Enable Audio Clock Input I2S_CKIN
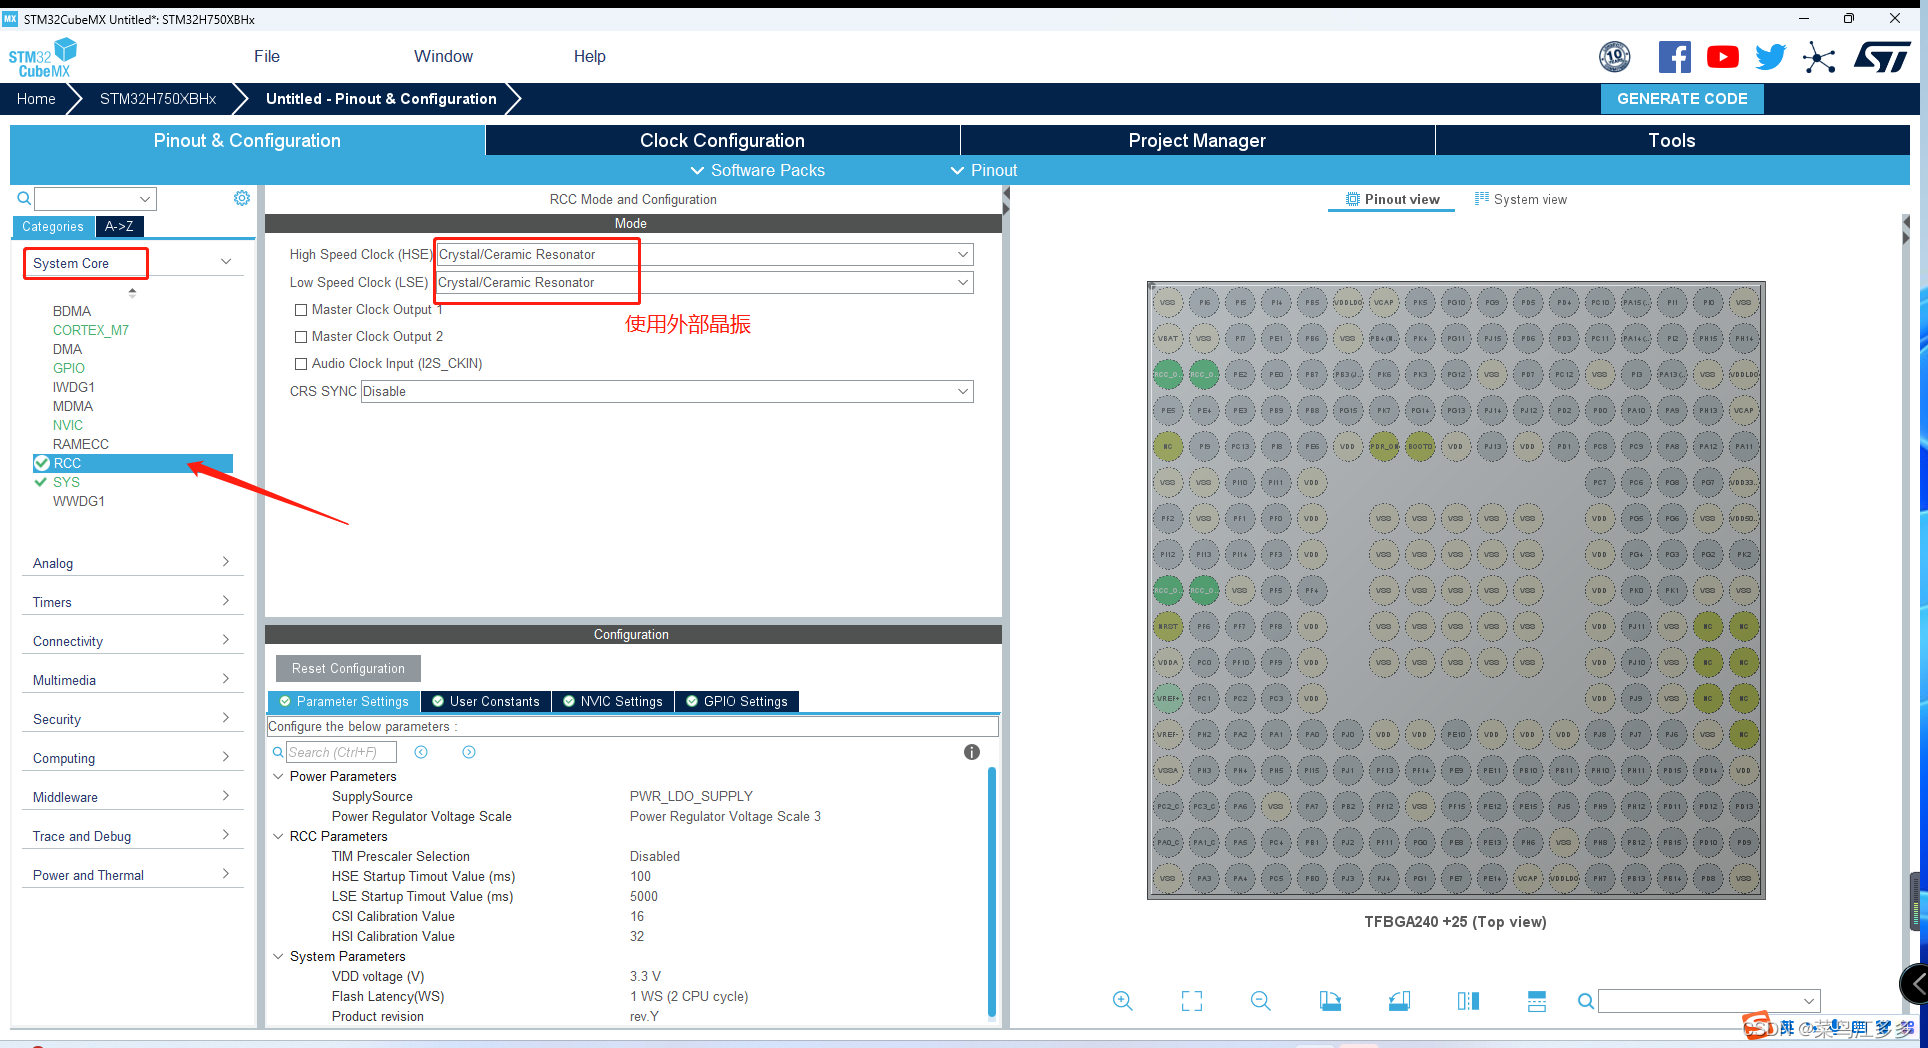This screenshot has width=1928, height=1048. [301, 364]
